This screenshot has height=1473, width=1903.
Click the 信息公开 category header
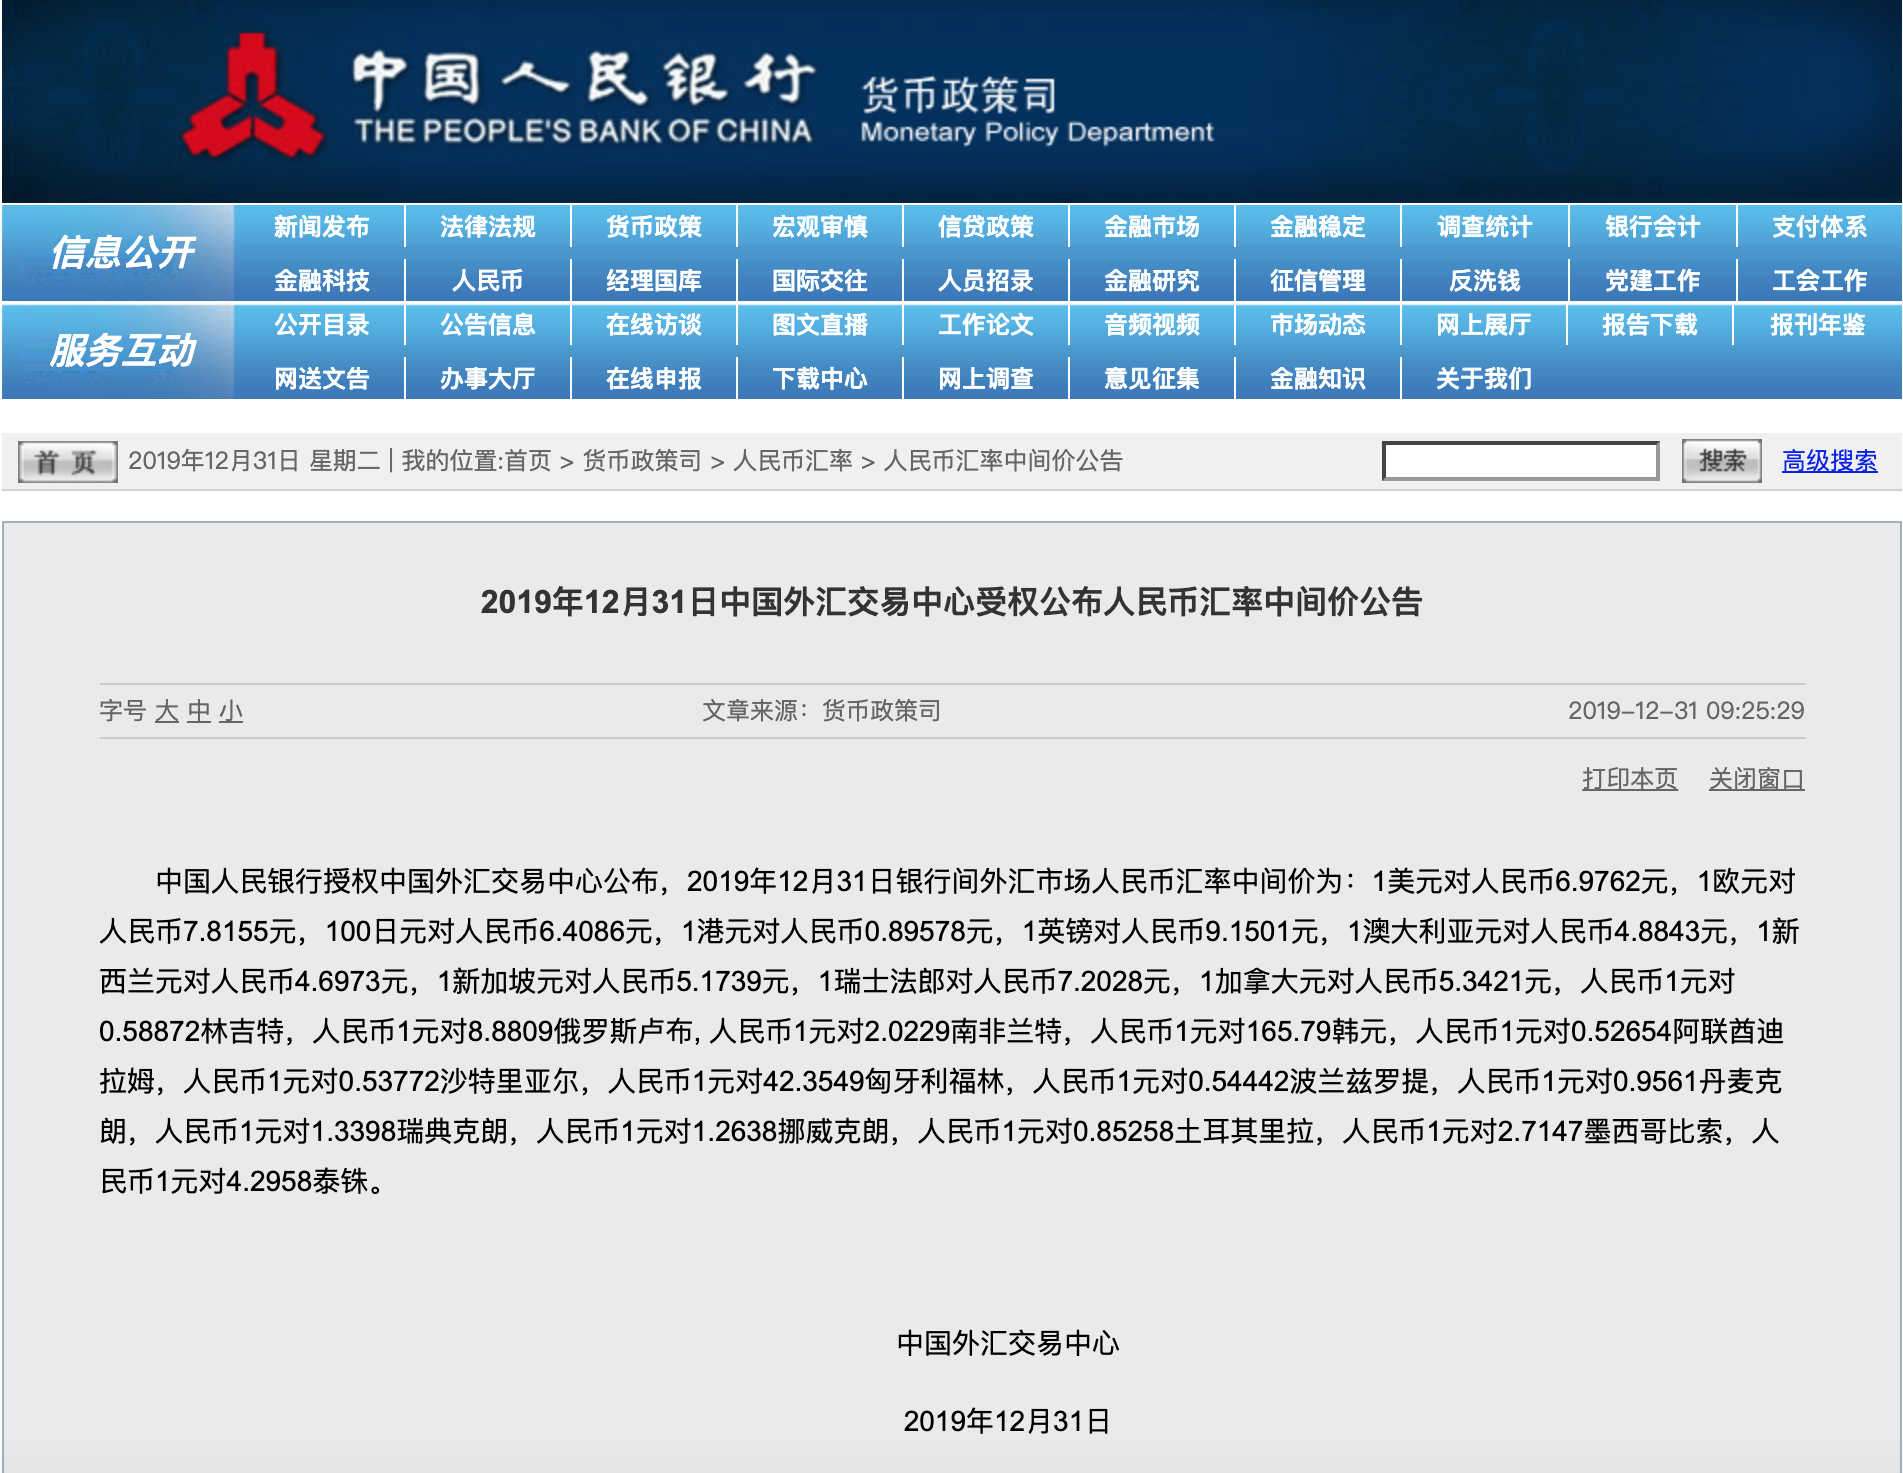pyautogui.click(x=122, y=253)
